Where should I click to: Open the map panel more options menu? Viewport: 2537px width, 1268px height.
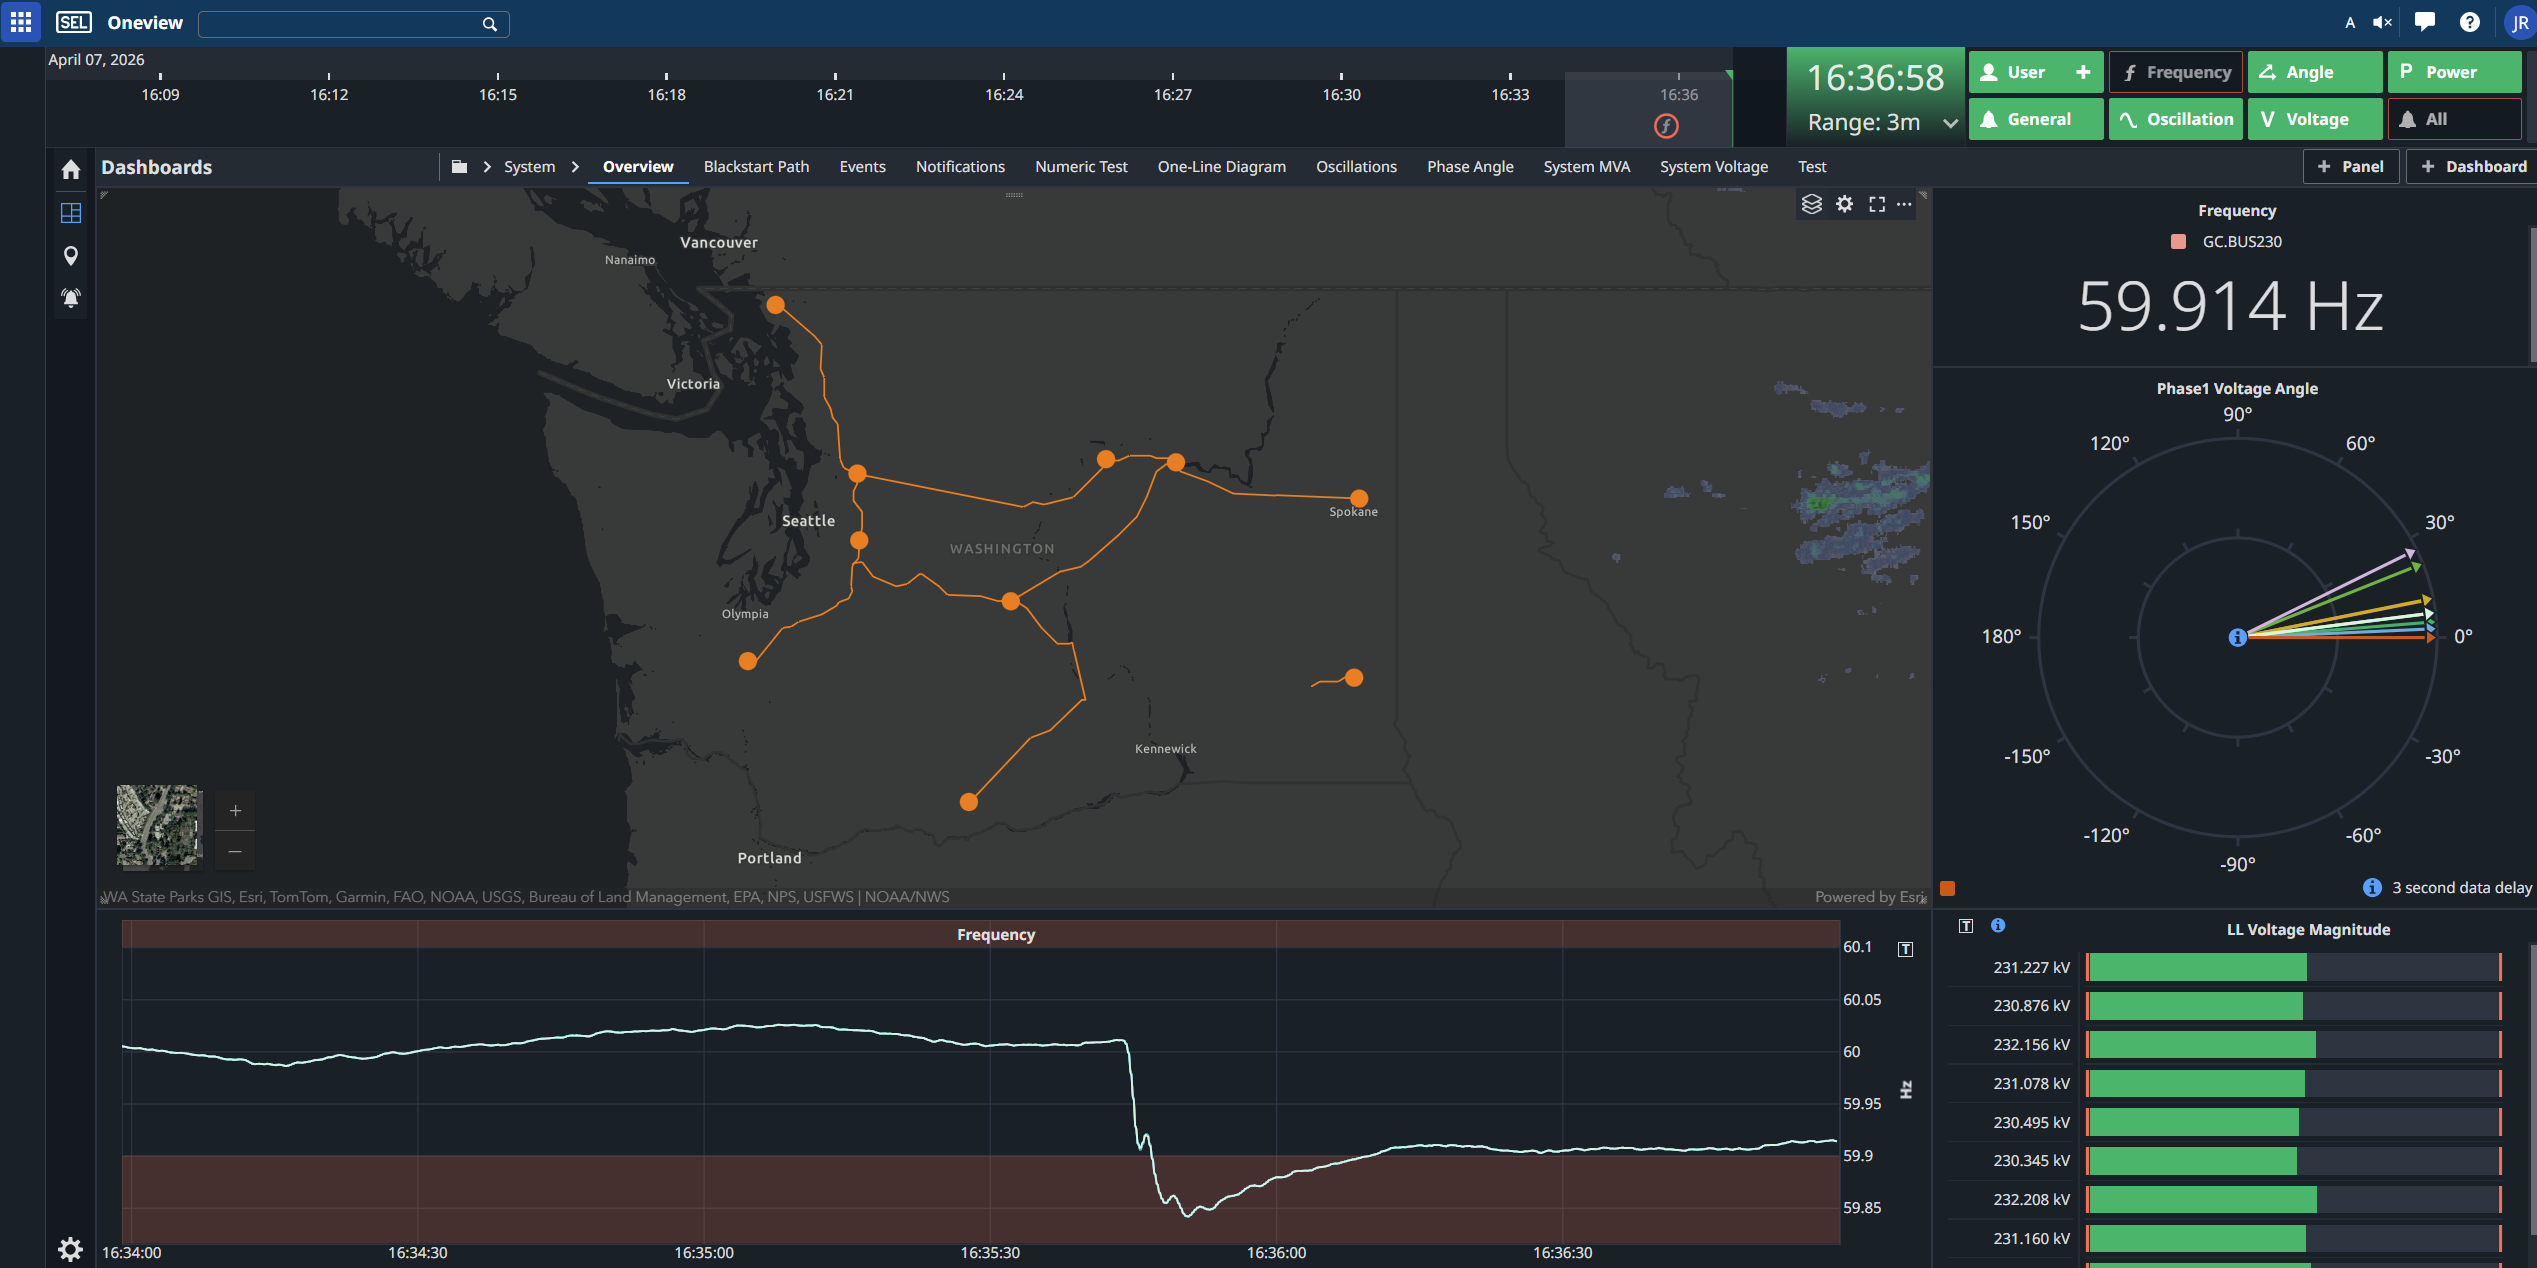[x=1904, y=204]
